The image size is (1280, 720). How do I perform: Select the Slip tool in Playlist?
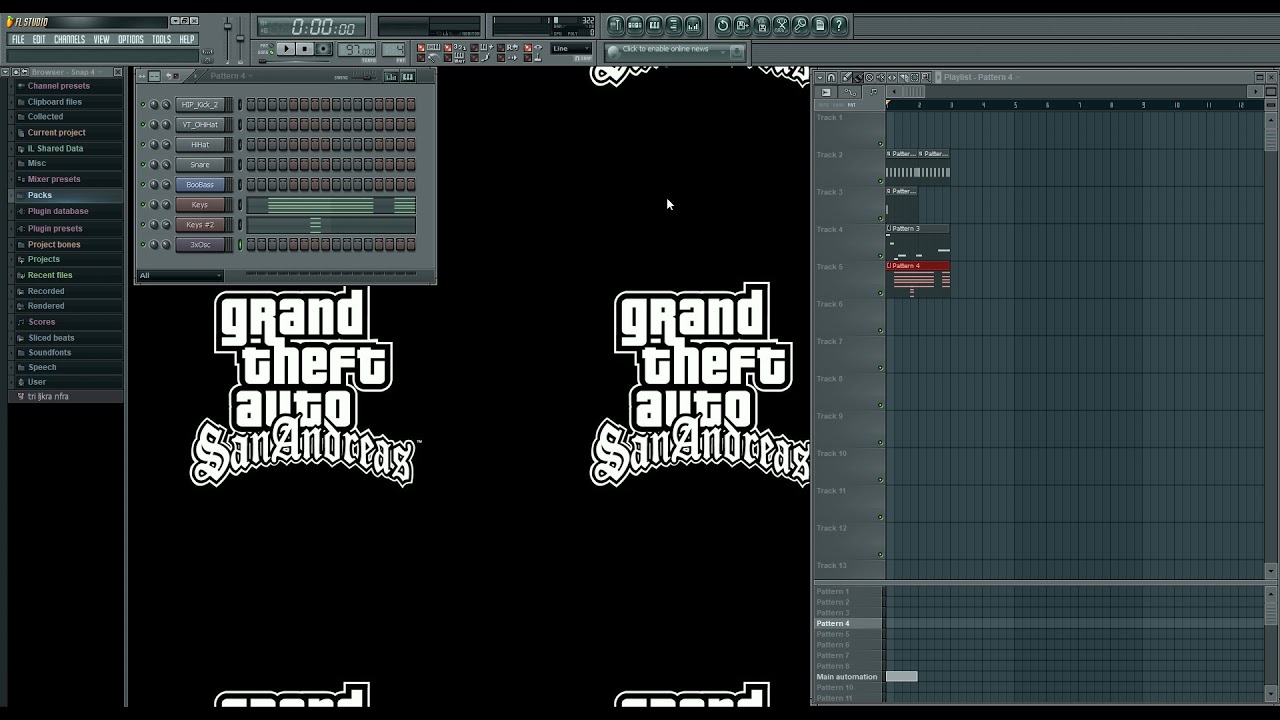point(892,77)
